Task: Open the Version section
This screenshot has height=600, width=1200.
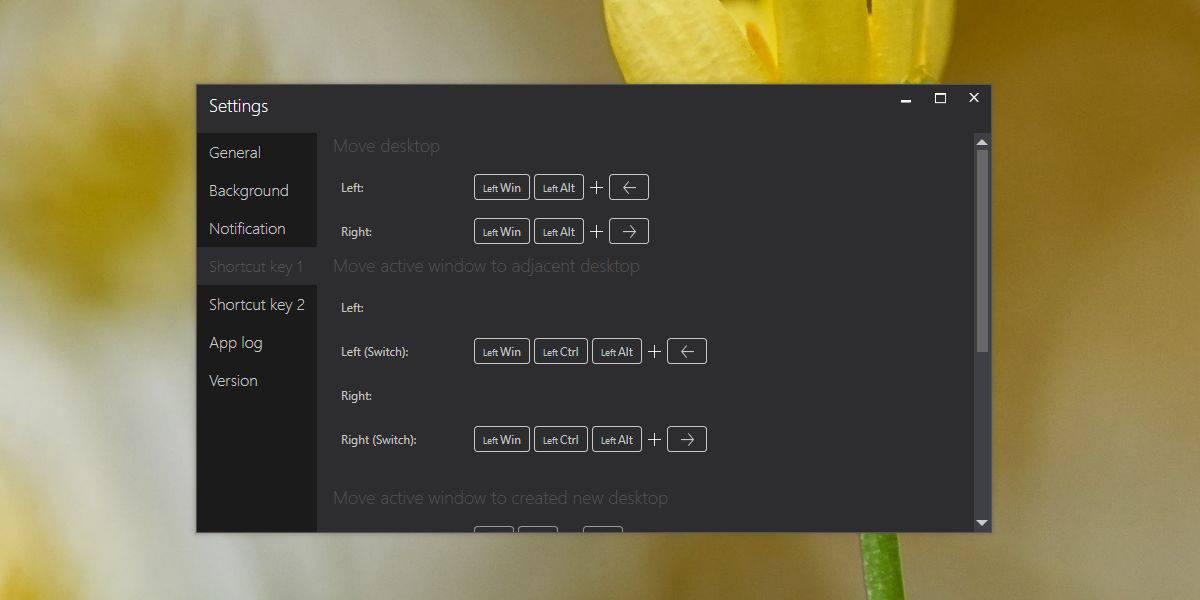Action: tap(256, 380)
